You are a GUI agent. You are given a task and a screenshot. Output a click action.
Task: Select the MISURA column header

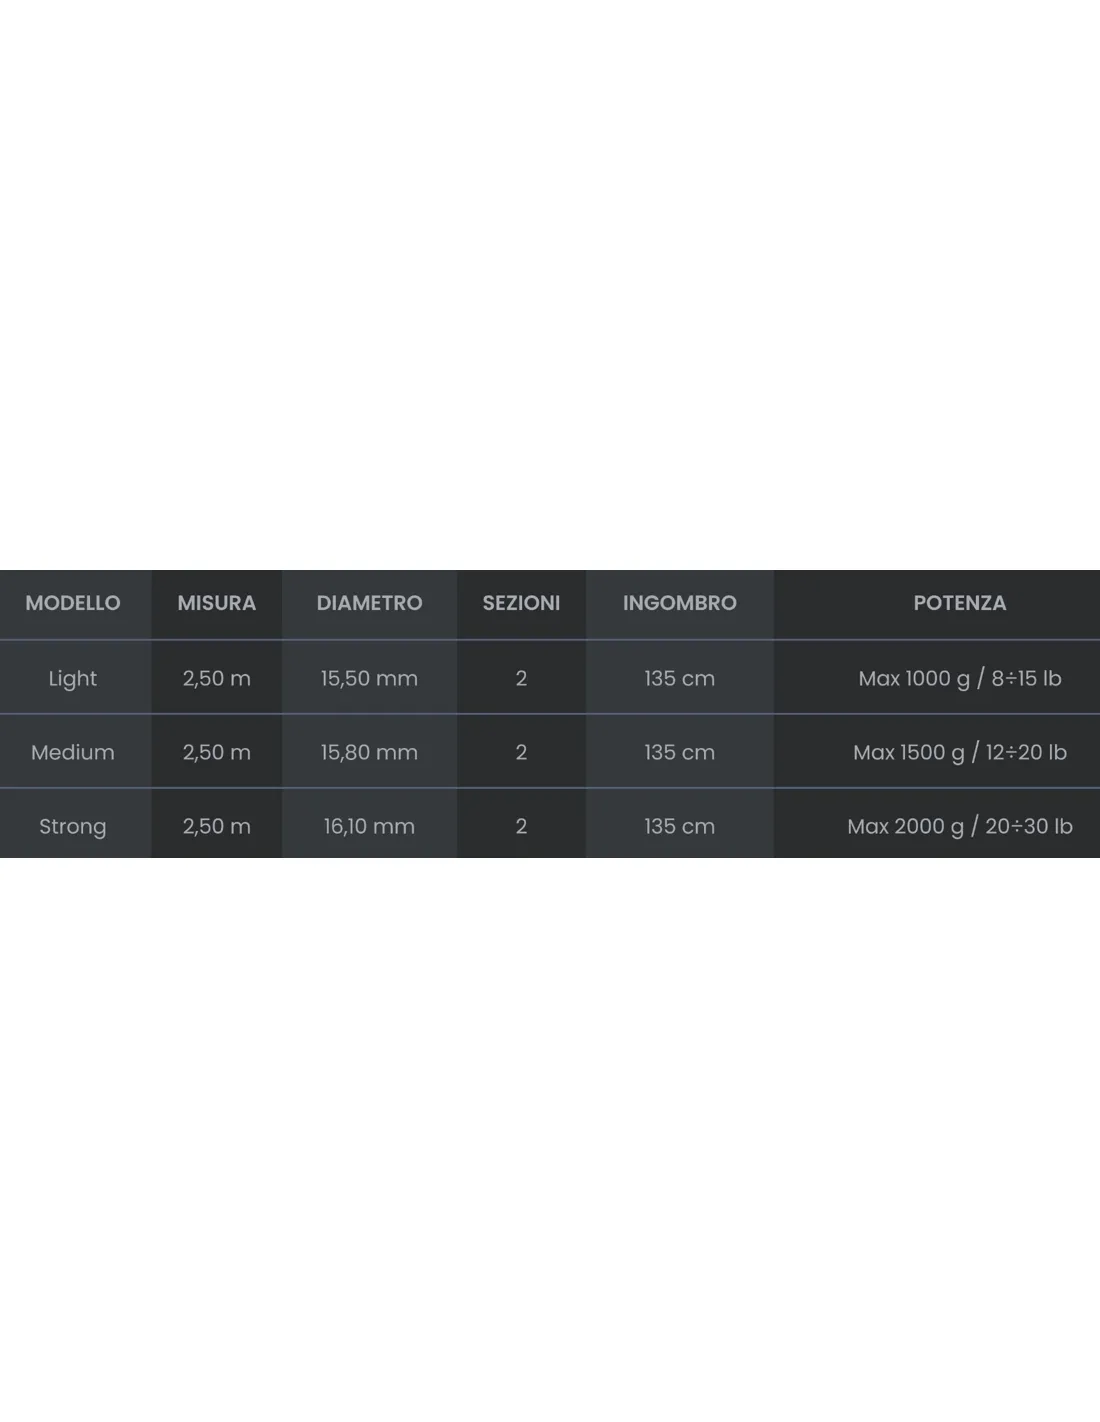point(217,603)
